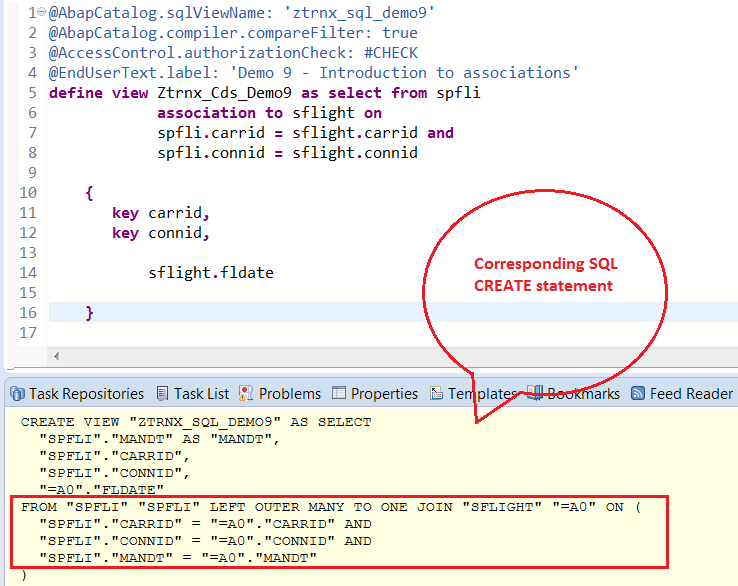The width and height of the screenshot is (738, 586).
Task: Click the Feed Reader RSS icon
Action: 637,393
